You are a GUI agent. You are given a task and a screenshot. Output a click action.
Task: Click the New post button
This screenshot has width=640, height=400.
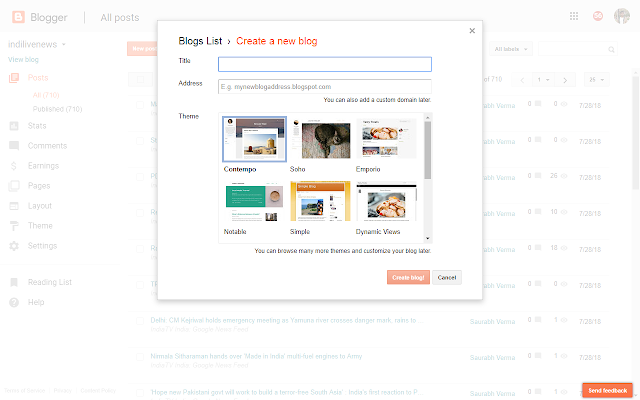[x=142, y=49]
